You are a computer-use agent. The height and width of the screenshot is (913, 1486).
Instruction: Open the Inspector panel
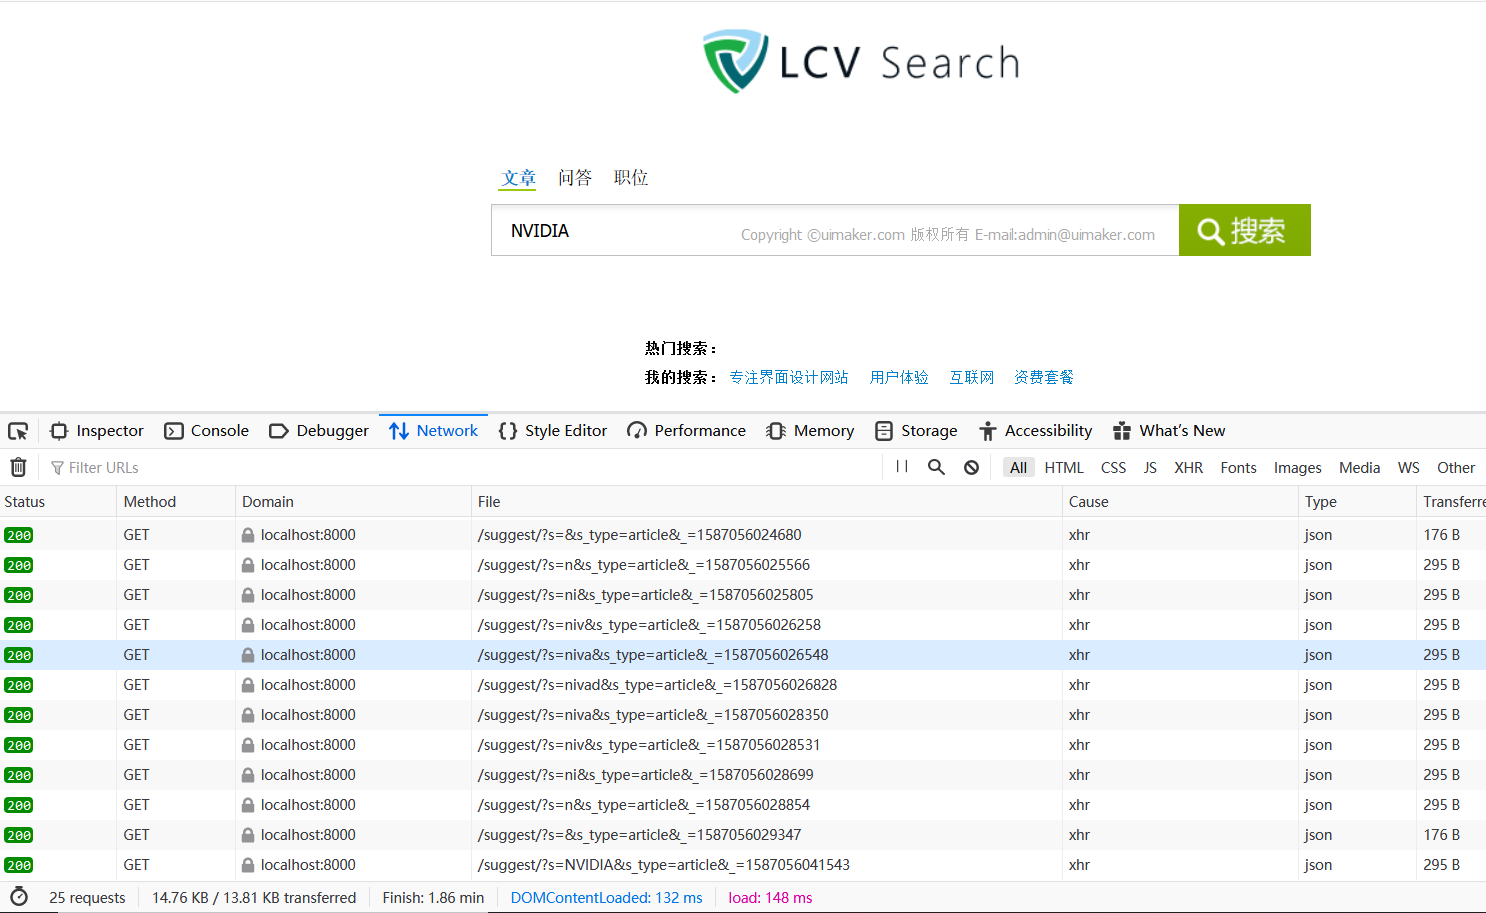pos(97,431)
